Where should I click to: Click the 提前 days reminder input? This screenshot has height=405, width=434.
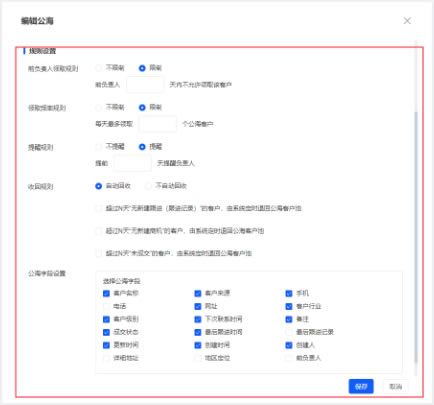pyautogui.click(x=133, y=163)
